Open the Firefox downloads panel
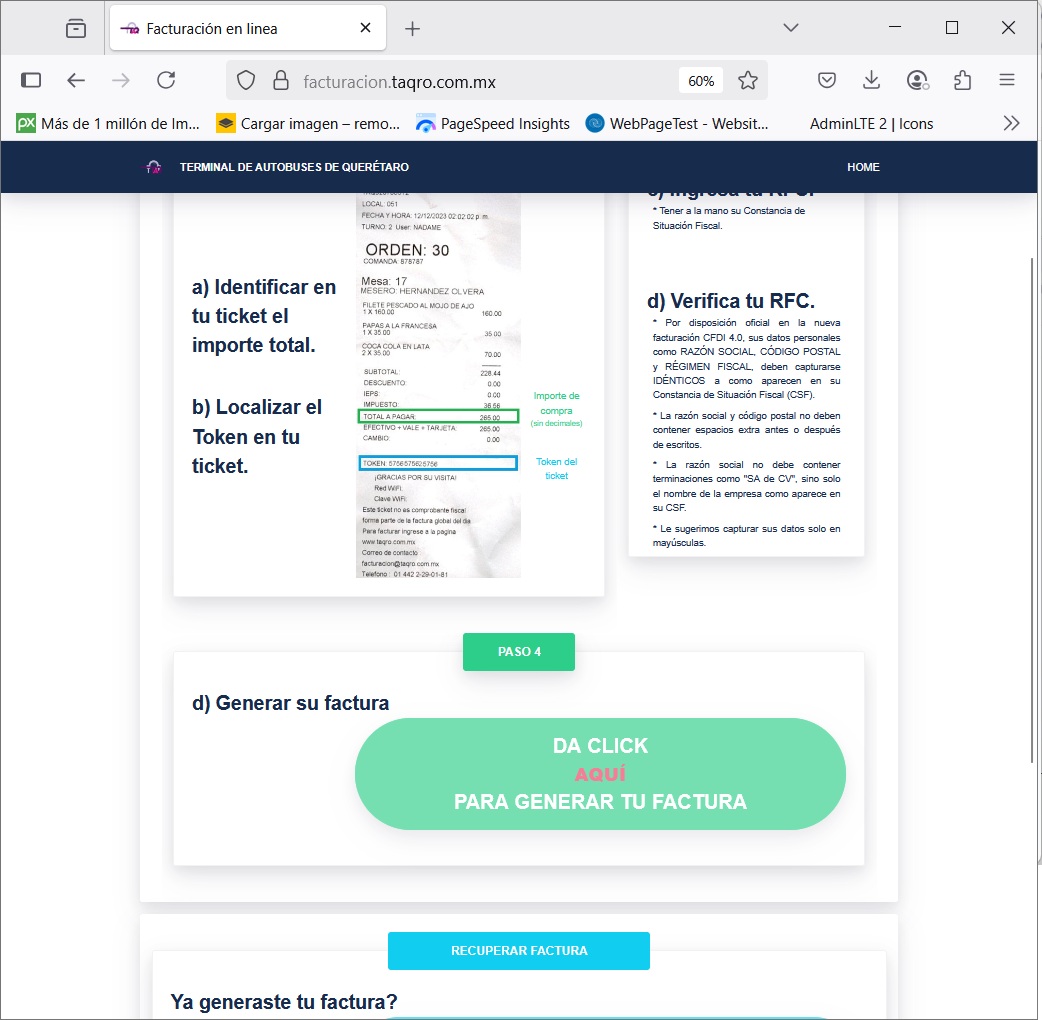Viewport: 1042px width, 1020px height. [x=871, y=81]
